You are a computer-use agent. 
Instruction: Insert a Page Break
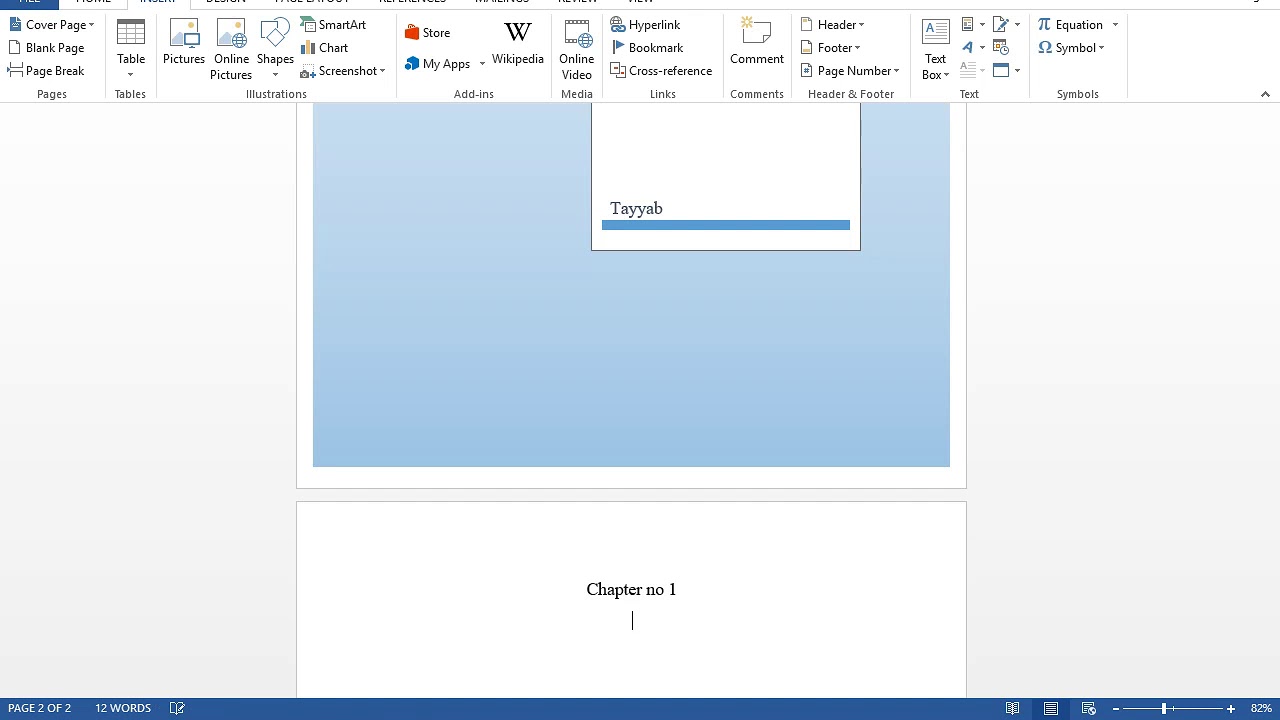(46, 70)
